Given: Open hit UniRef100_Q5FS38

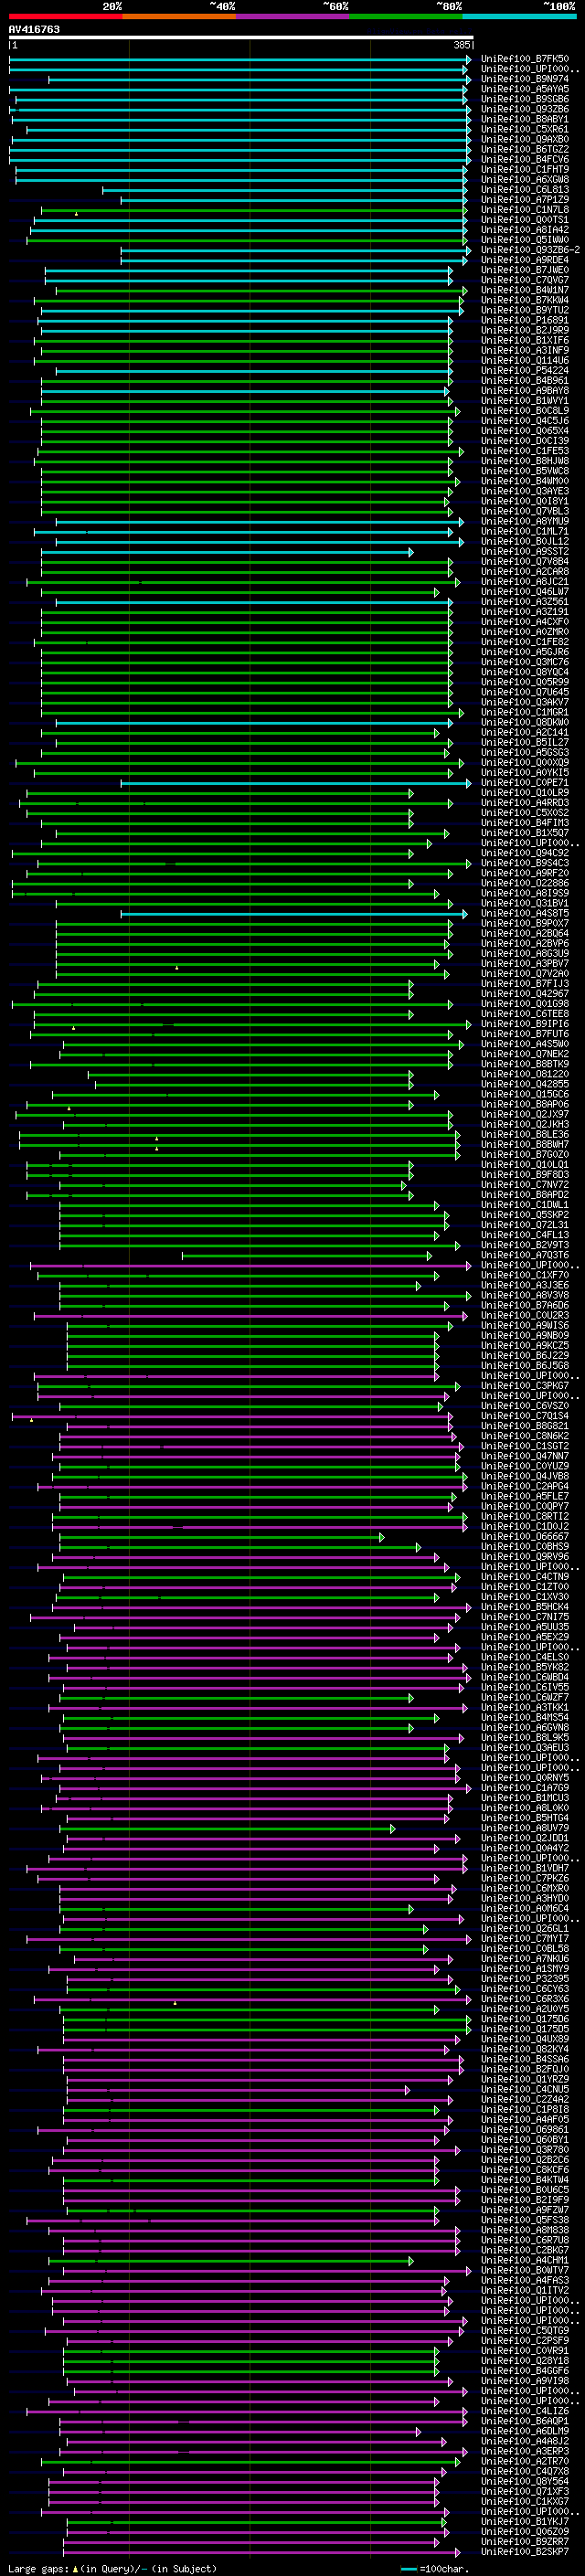Looking at the screenshot, I should click(524, 2220).
